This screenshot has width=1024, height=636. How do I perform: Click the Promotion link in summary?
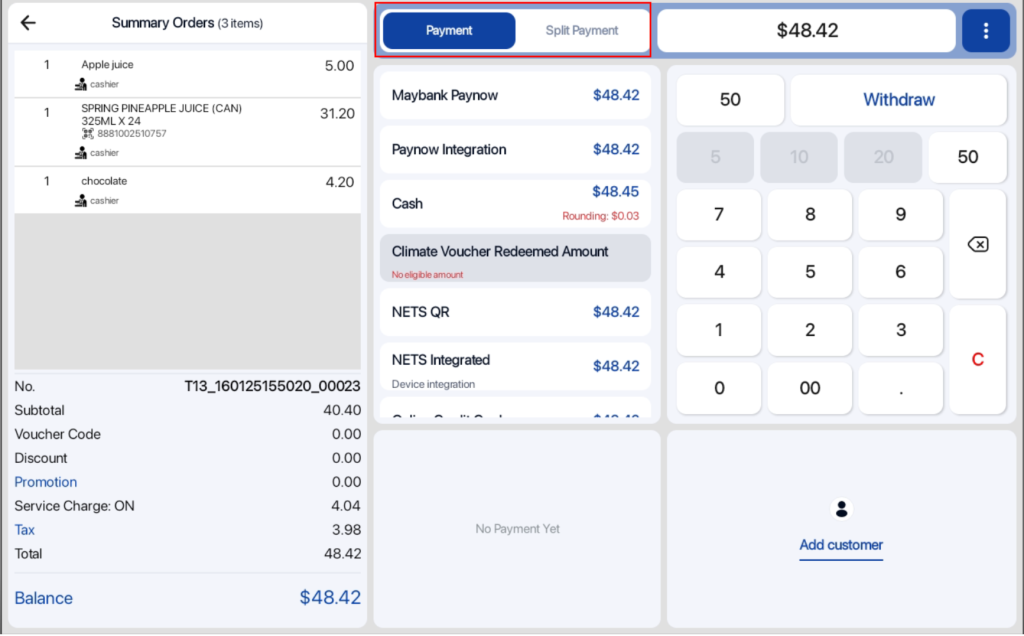[46, 482]
